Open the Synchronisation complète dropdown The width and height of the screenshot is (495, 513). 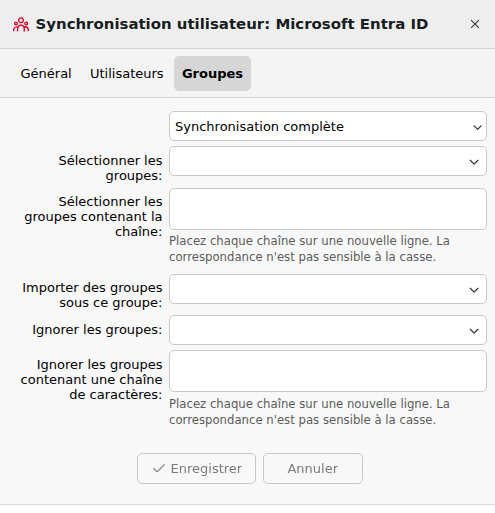pos(328,126)
